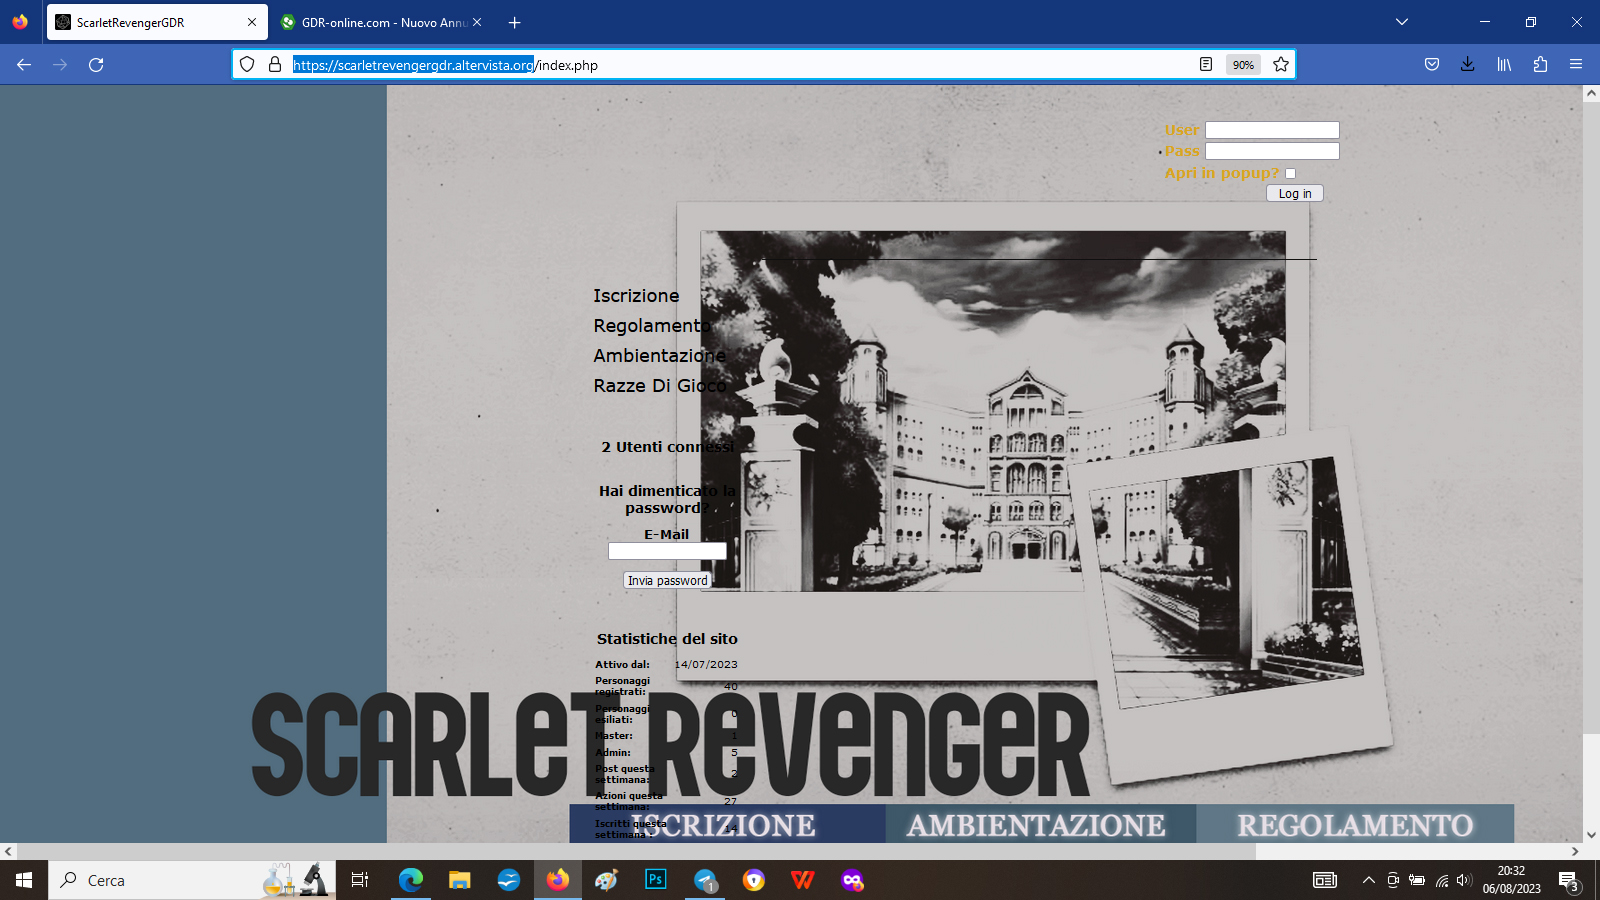Click Statistiche del sito heading
Image resolution: width=1600 pixels, height=900 pixels.
click(x=667, y=639)
